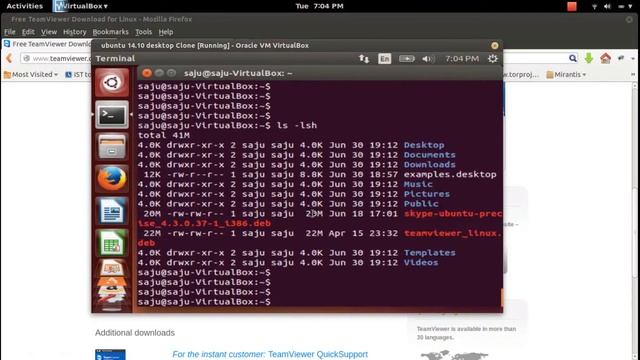
Task: Open host clock Tue 7:04 PM
Action: (x=320, y=6)
